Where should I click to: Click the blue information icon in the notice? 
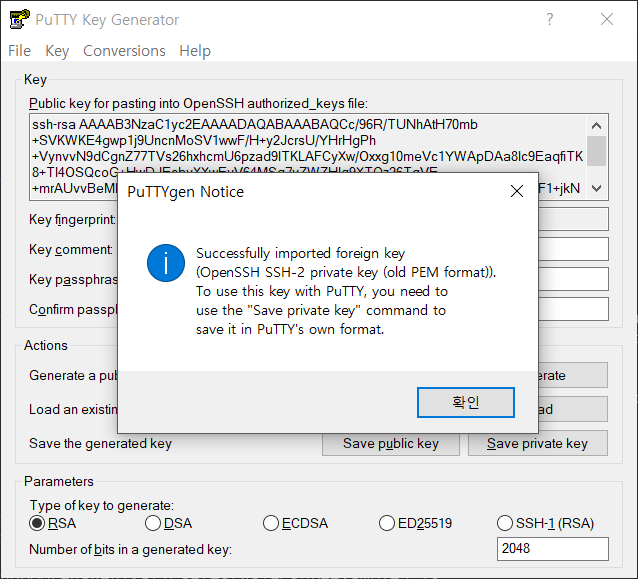coord(166,263)
